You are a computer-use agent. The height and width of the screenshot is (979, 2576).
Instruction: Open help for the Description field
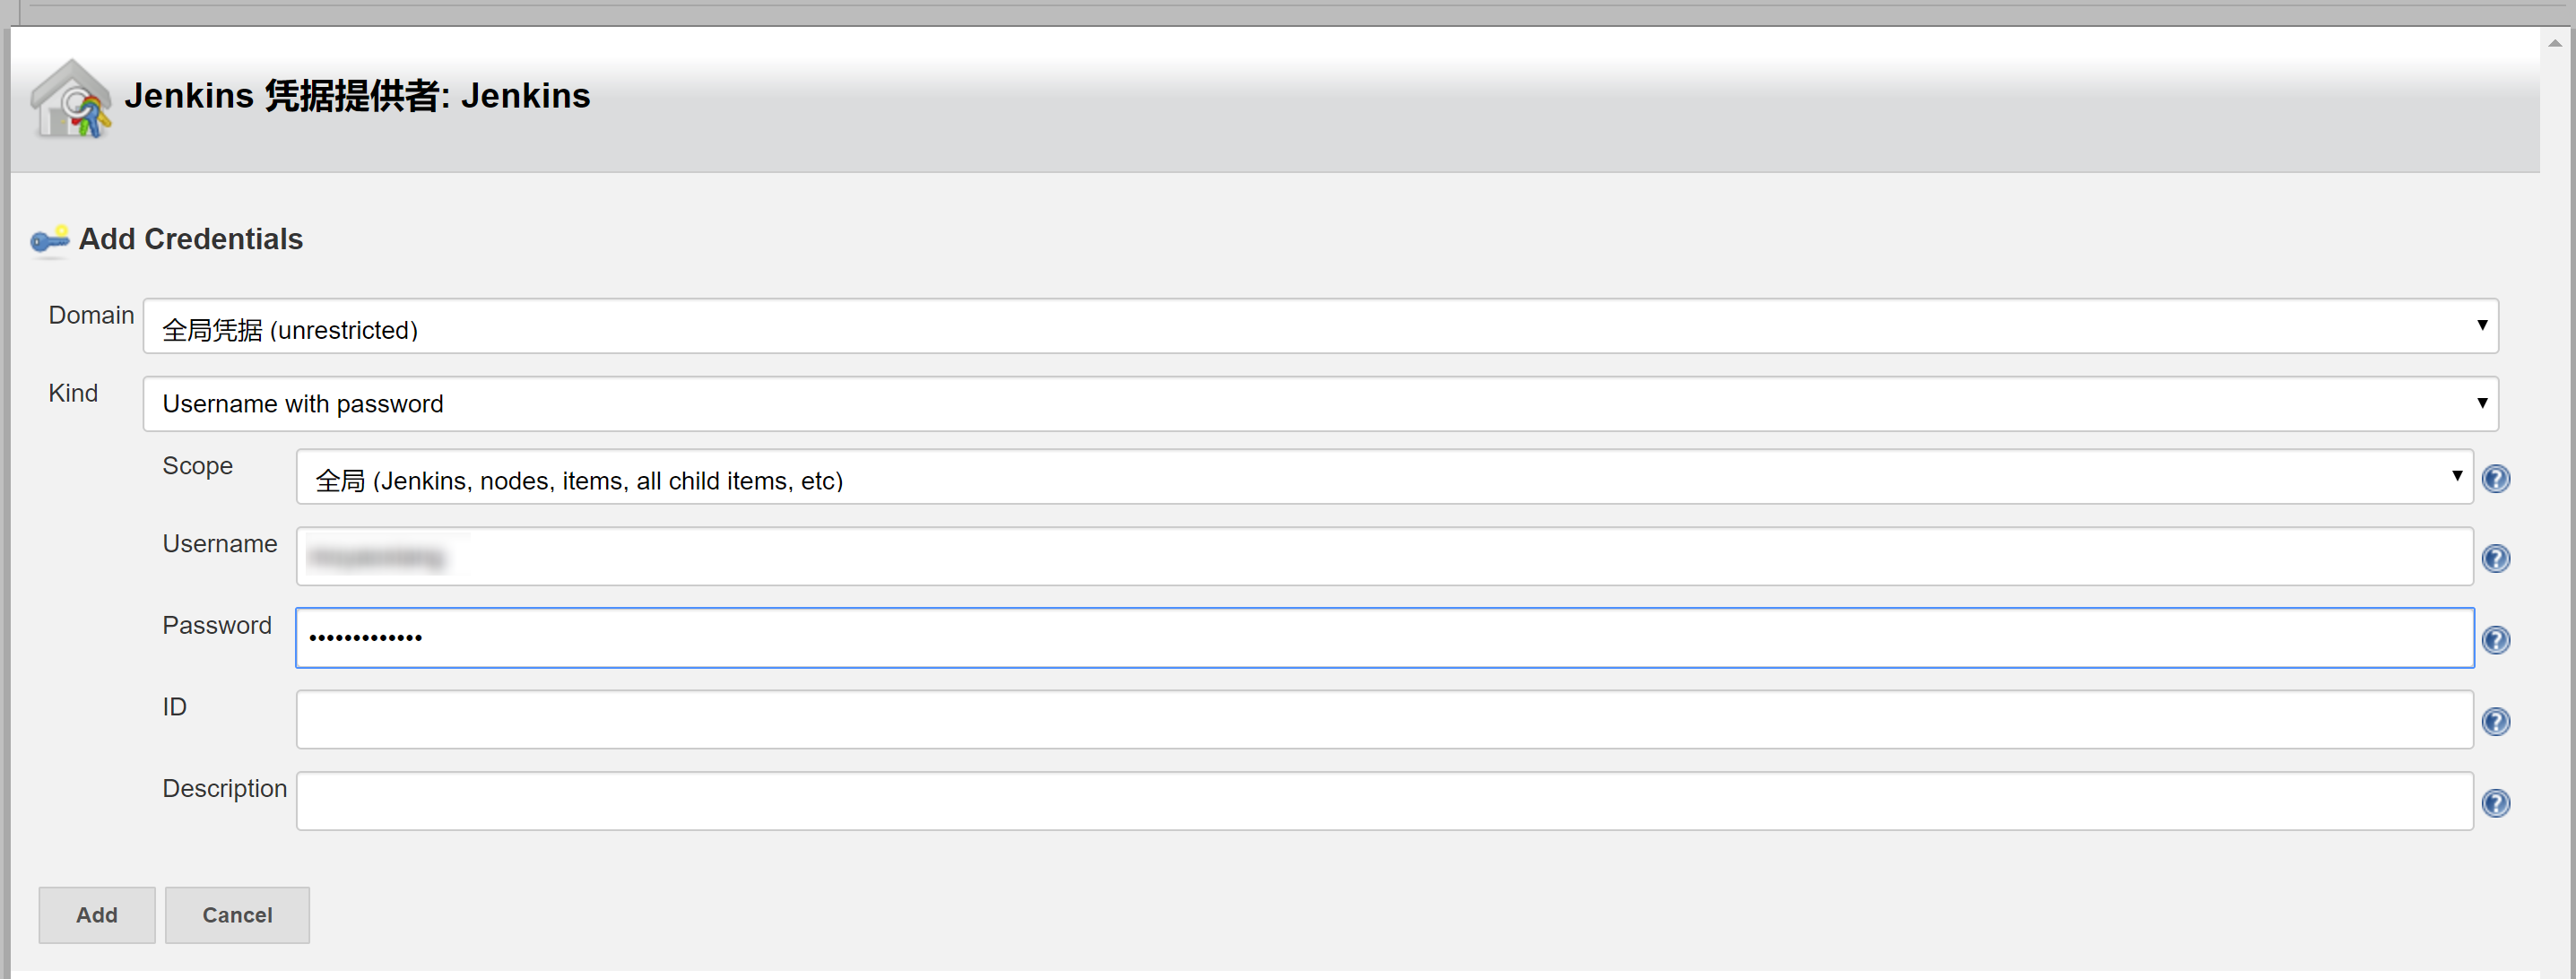pyautogui.click(x=2496, y=803)
